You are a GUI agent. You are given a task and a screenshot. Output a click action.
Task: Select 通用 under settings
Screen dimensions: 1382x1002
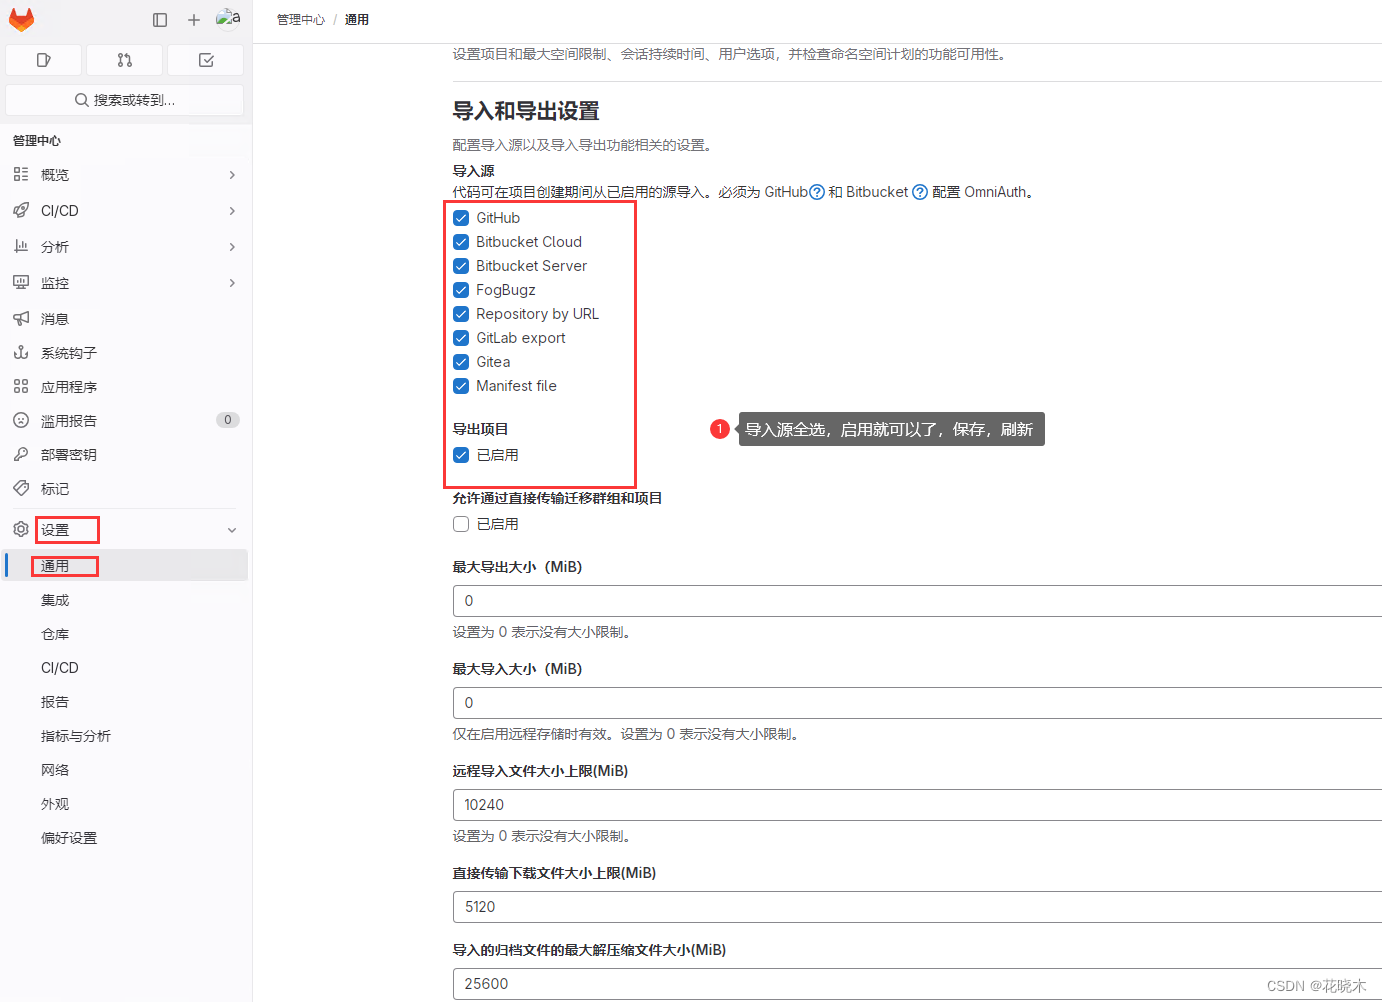(126, 566)
